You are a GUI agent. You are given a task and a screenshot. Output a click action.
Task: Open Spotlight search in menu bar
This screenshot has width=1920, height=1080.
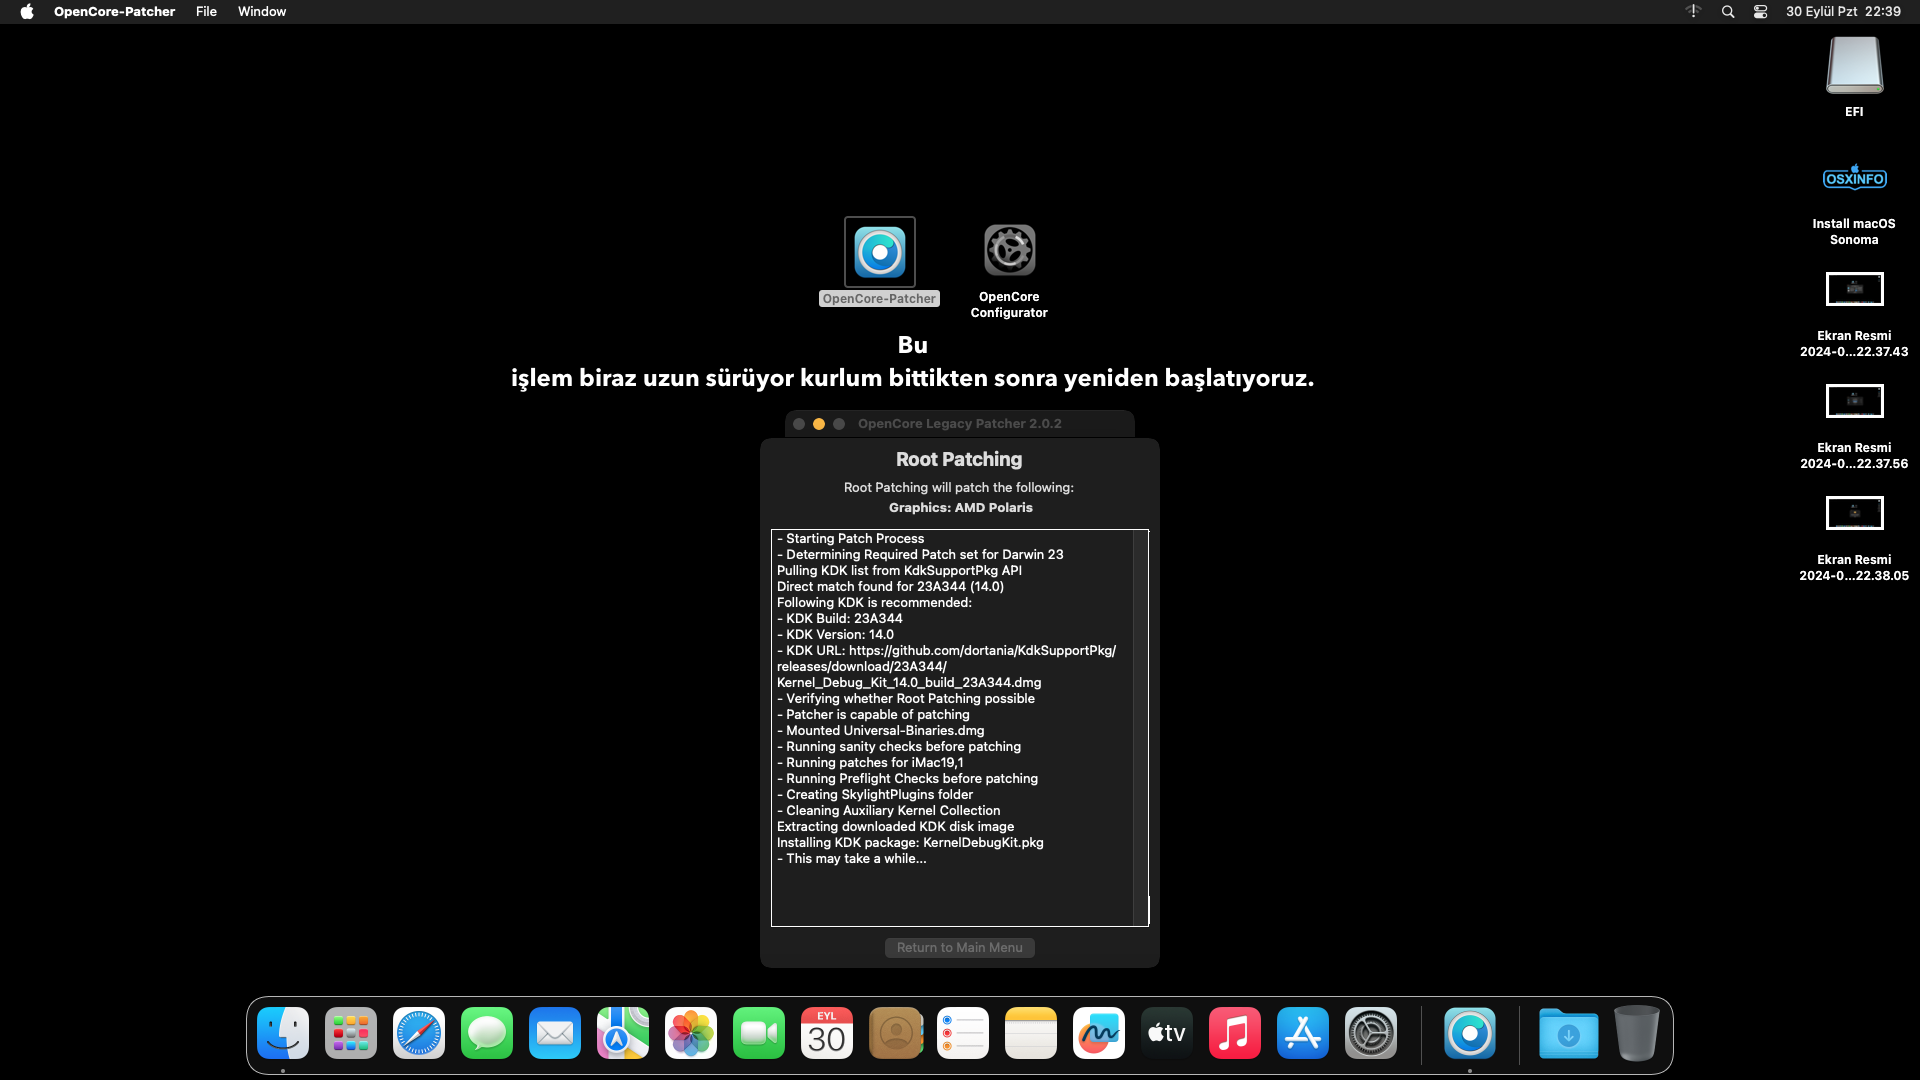point(1728,12)
